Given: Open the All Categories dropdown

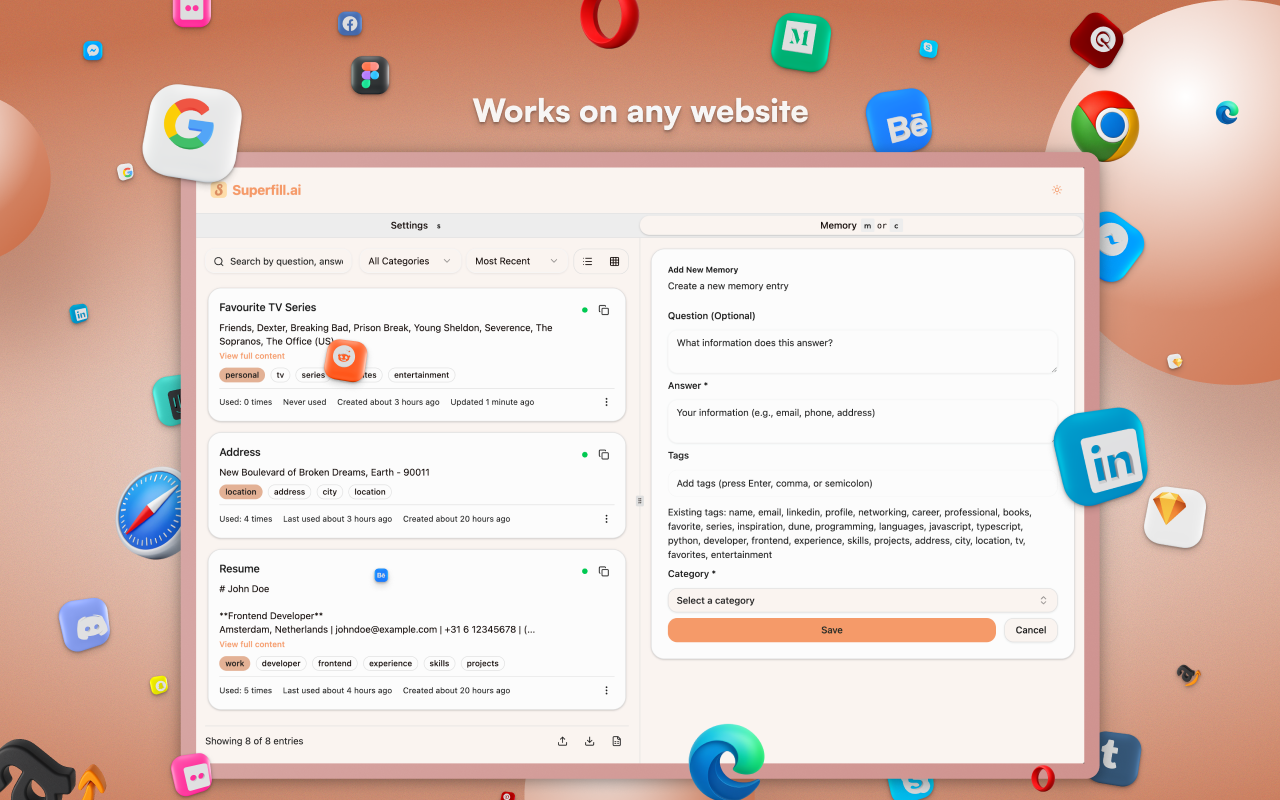Looking at the screenshot, I should tap(410, 261).
